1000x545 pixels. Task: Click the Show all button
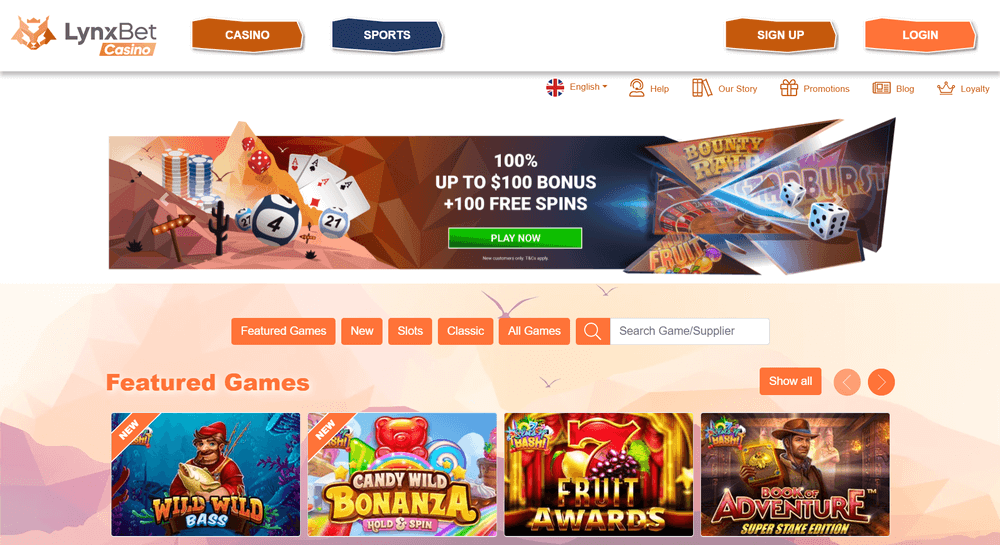(790, 381)
